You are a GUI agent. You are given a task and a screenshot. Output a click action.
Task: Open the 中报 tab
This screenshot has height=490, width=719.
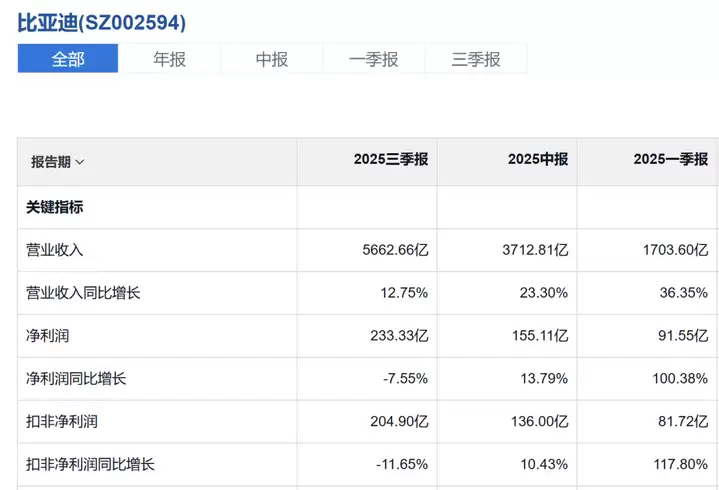coord(271,59)
